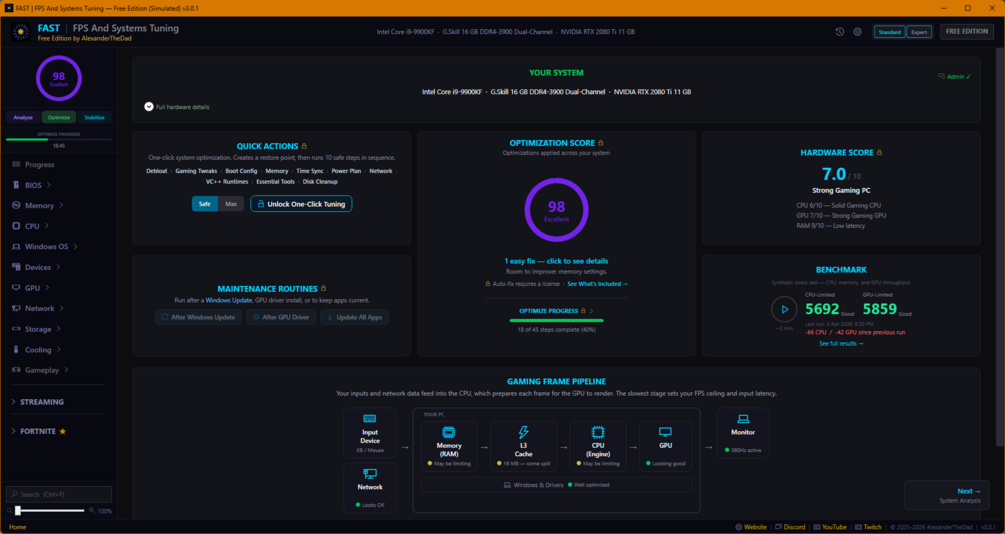Click Unlock One-Click Tuning button
Image resolution: width=1005 pixels, height=534 pixels.
[301, 204]
